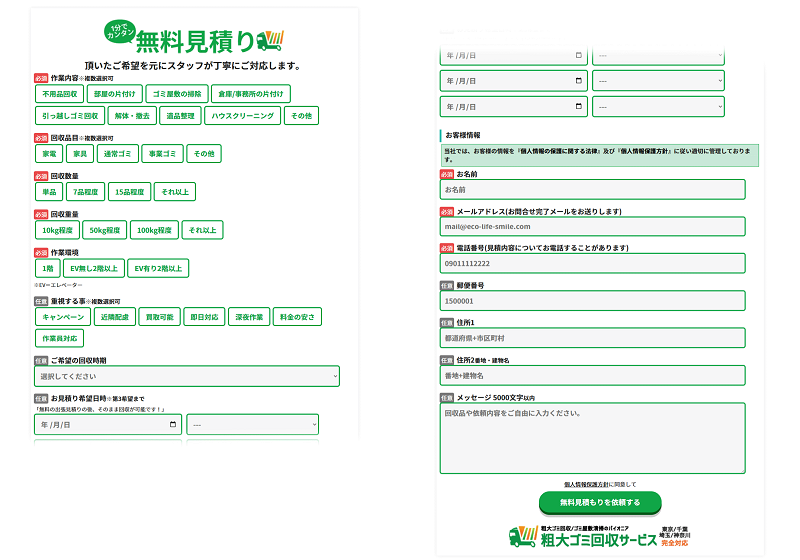Select the ハウスクリーニング option

pyautogui.click(x=242, y=116)
